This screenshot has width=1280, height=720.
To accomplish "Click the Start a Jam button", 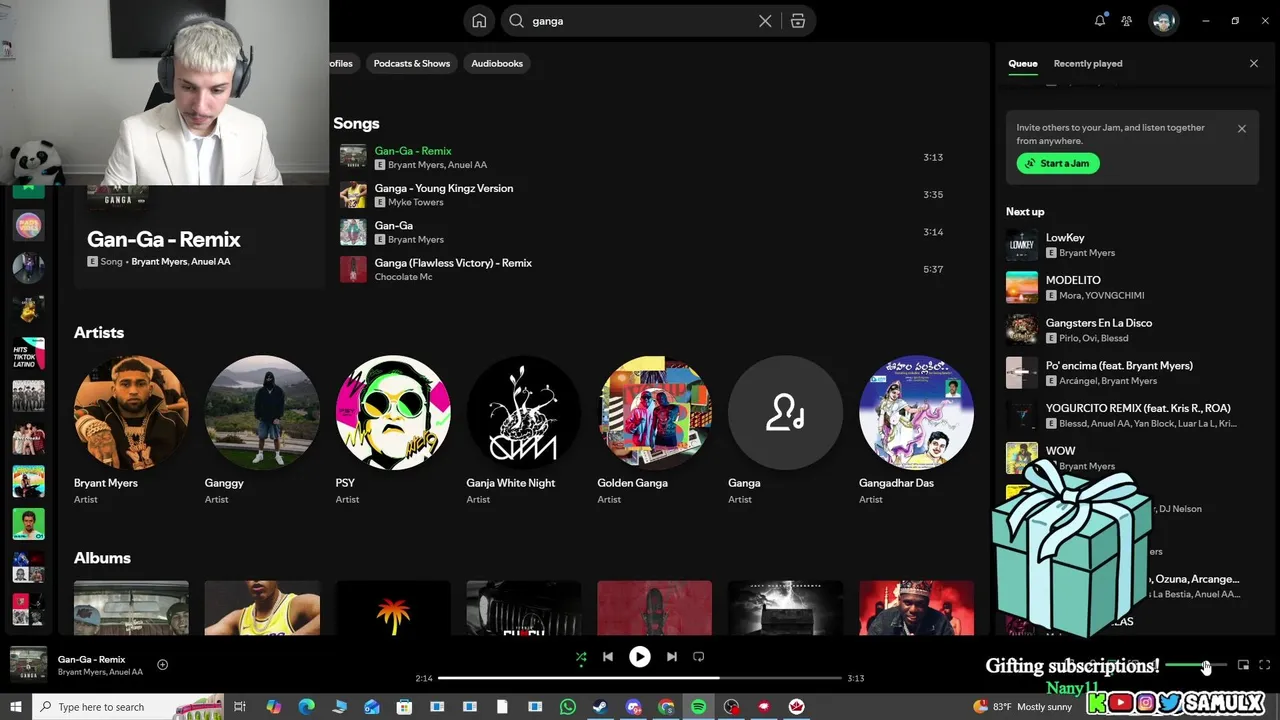I will tap(1058, 163).
